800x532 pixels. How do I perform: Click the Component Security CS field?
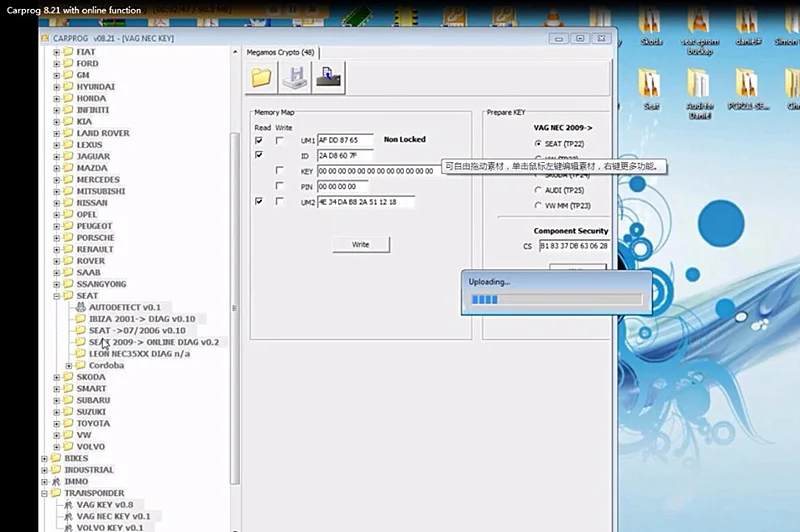tap(574, 246)
